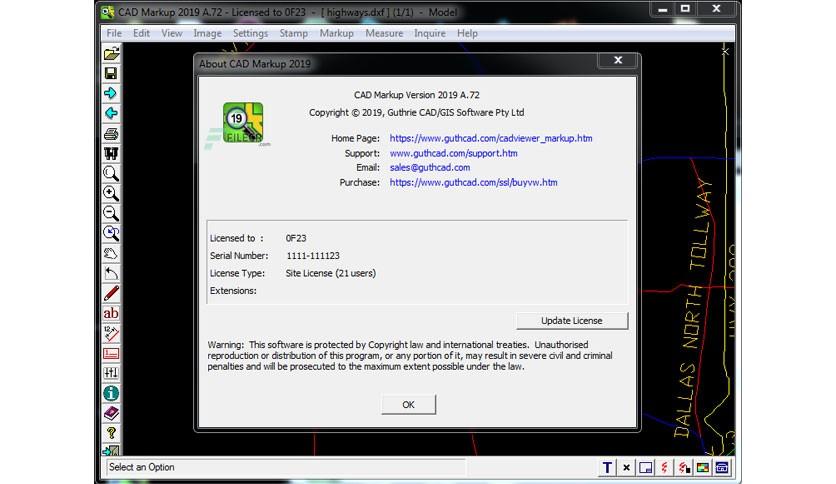
Task: Click the sales@guthcad.com email link
Action: pyautogui.click(x=430, y=167)
